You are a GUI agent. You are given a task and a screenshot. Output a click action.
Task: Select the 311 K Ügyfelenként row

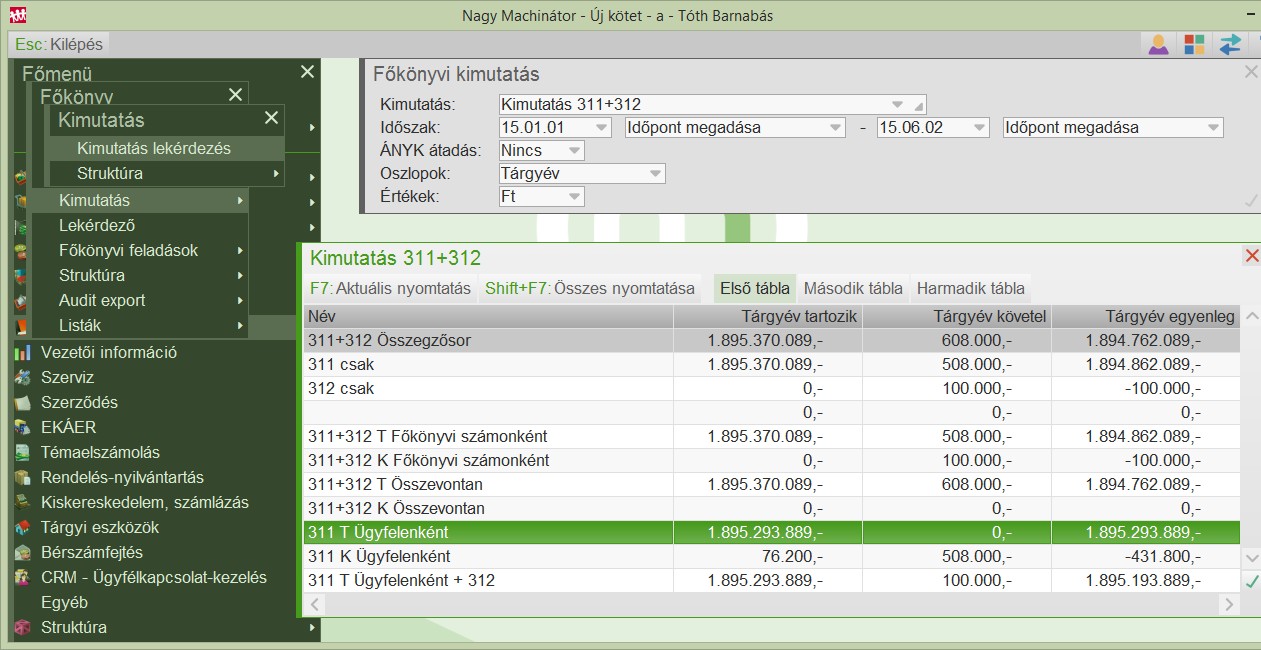(x=771, y=556)
